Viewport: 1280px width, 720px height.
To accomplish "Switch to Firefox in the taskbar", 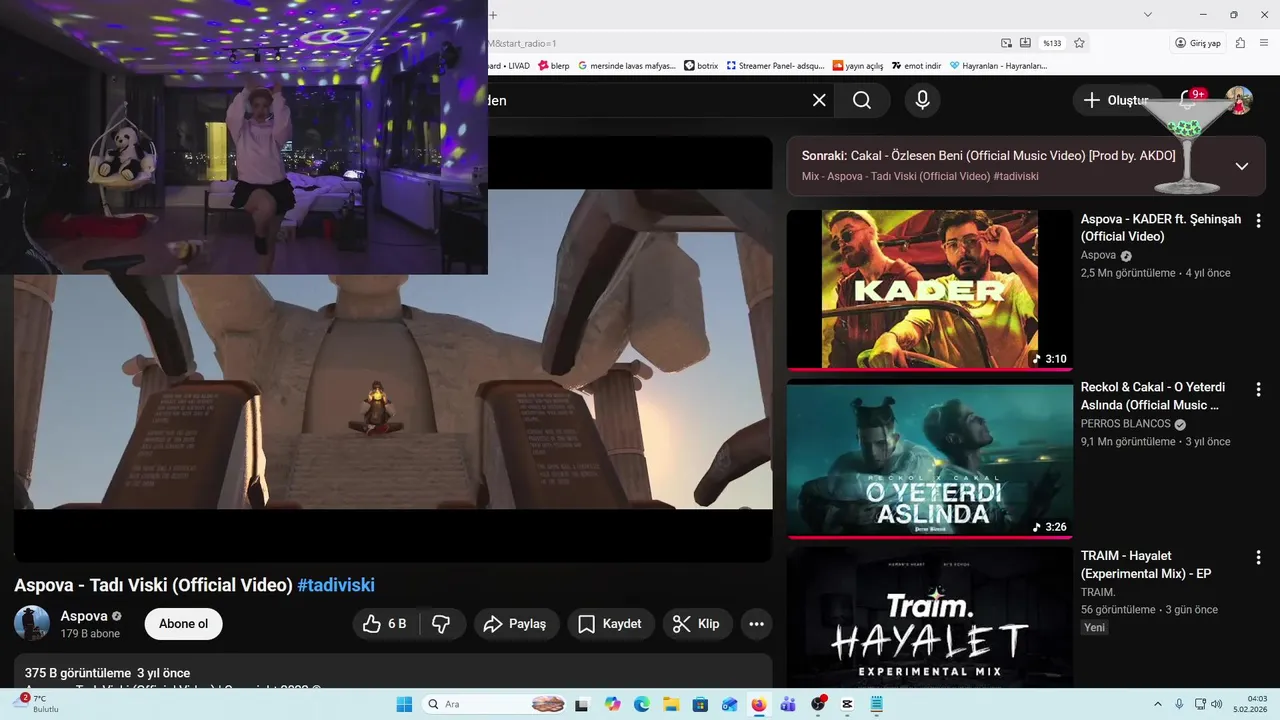I will pos(759,704).
